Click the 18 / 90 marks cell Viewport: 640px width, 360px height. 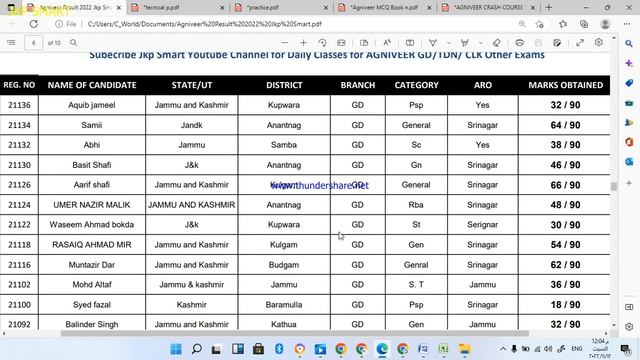(x=565, y=305)
